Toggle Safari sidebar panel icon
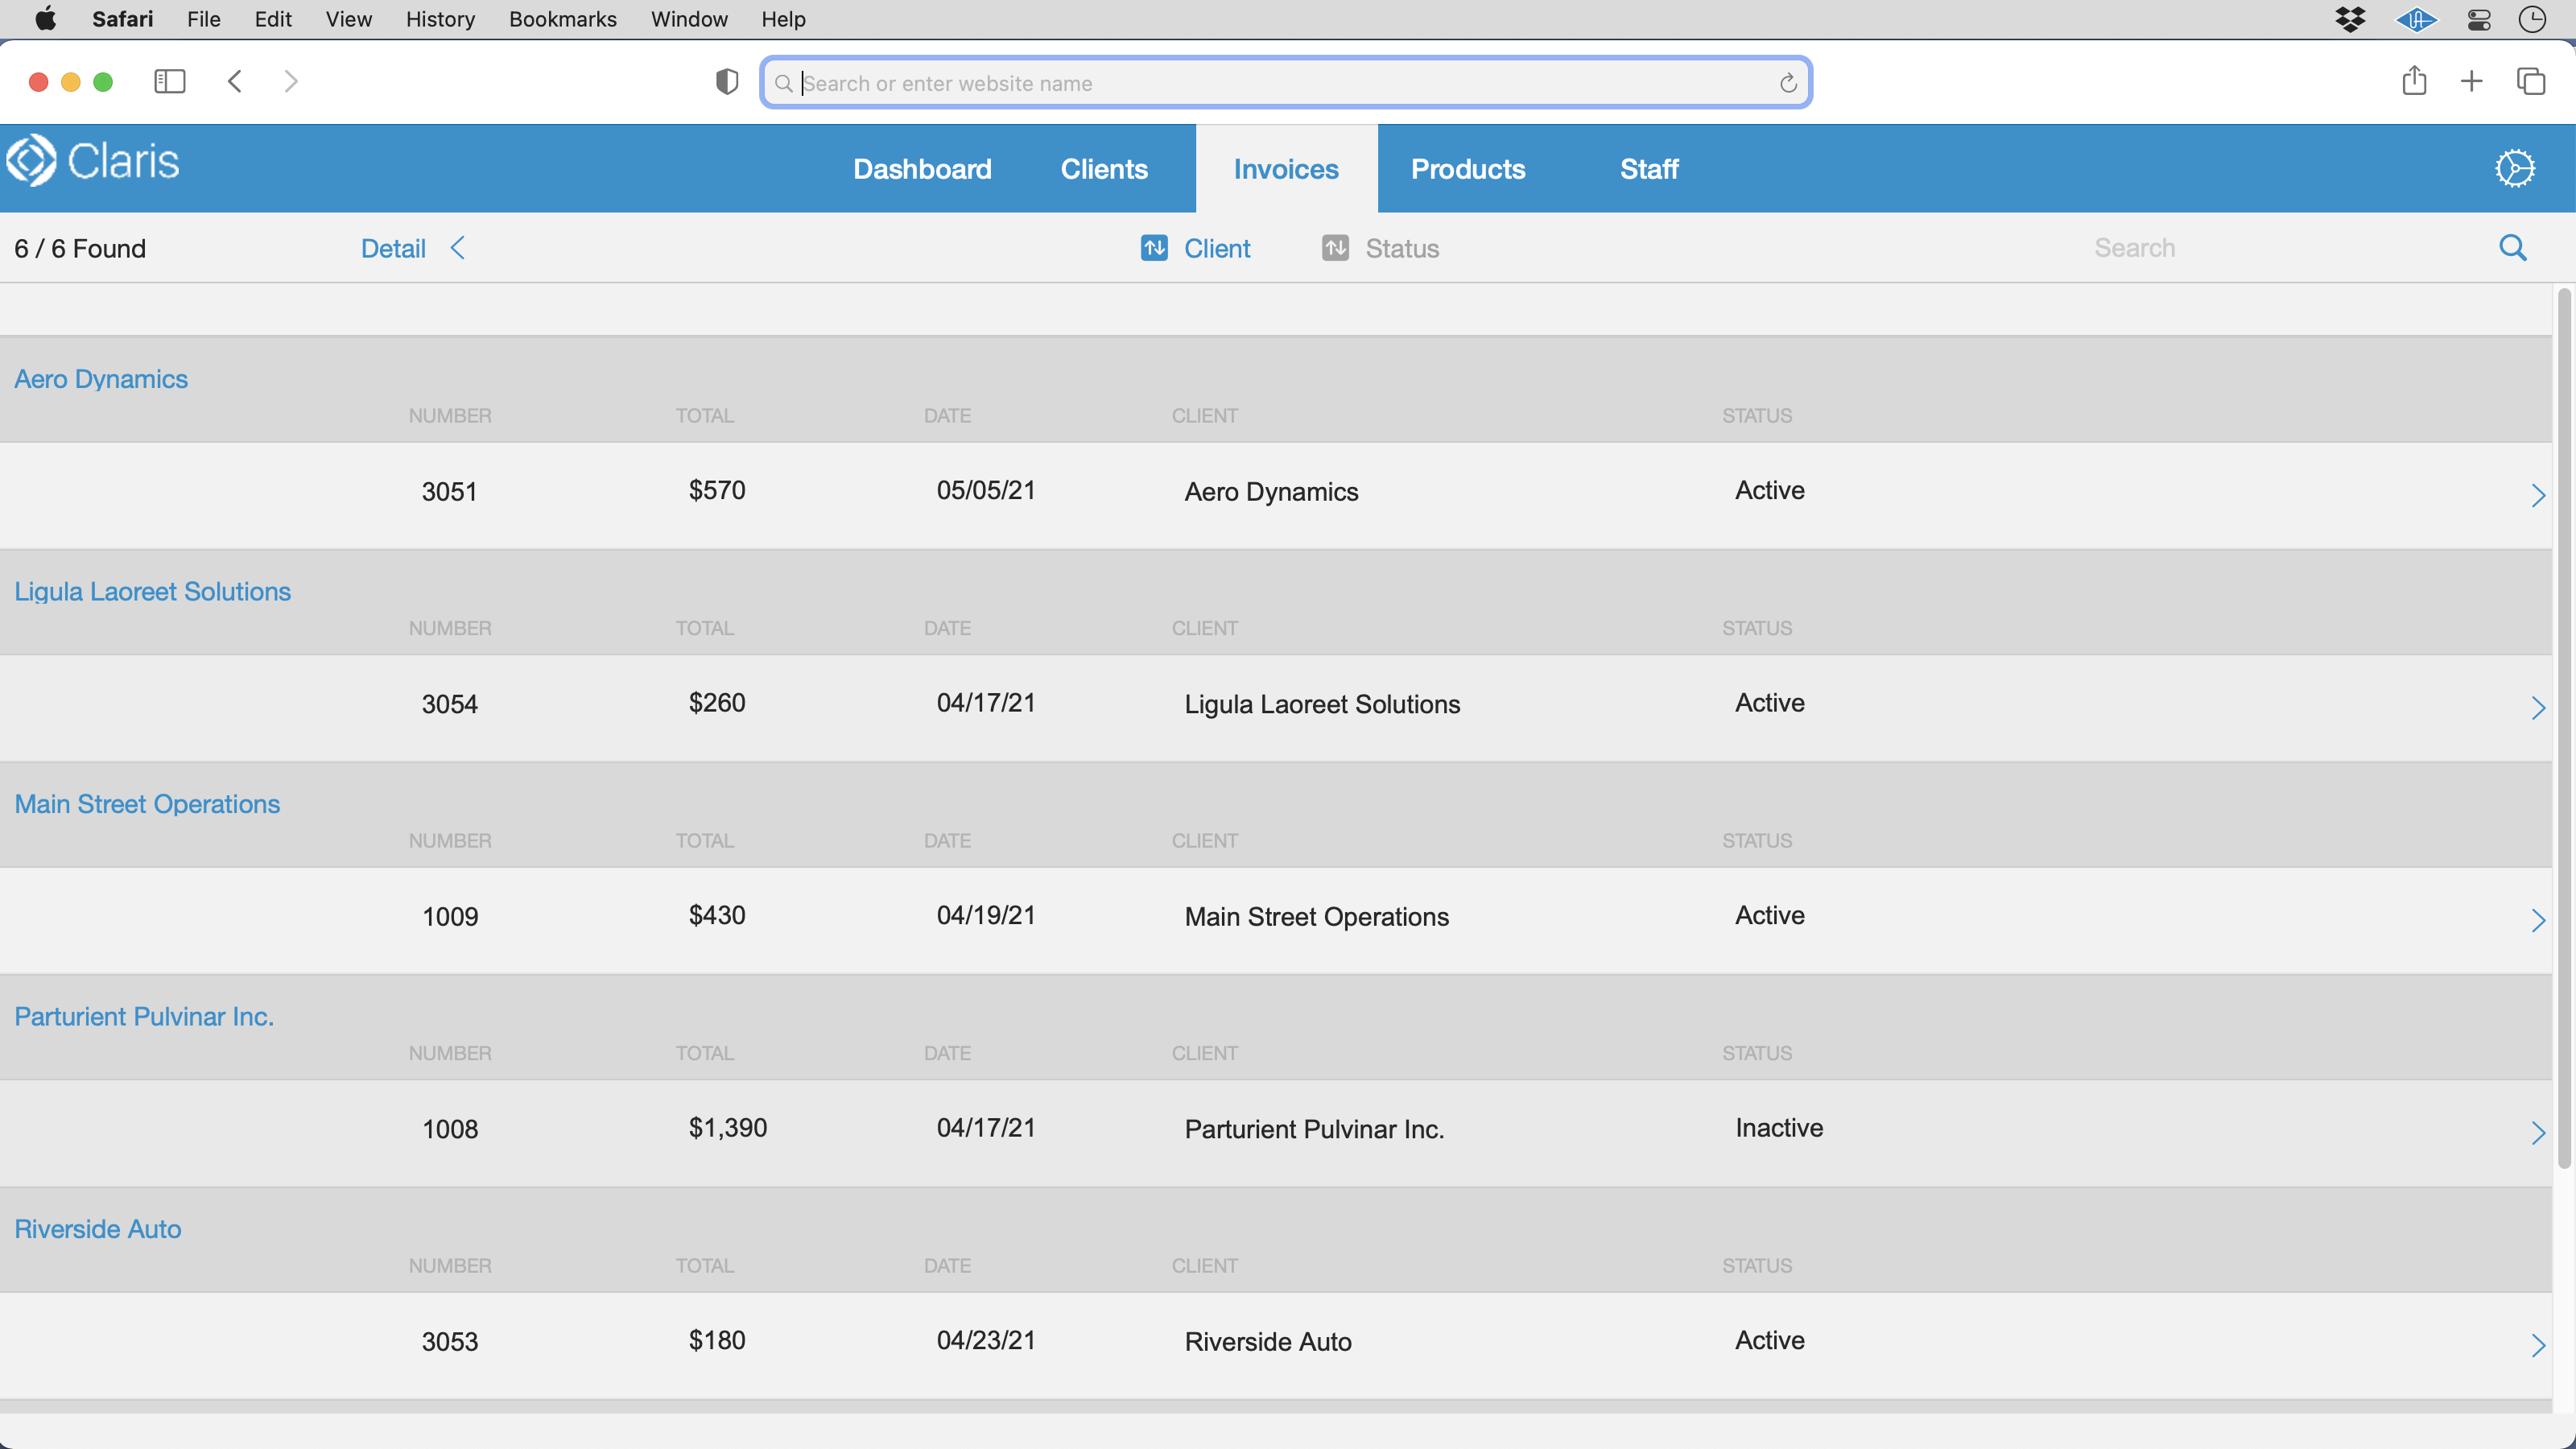The image size is (2576, 1449). 169,81
